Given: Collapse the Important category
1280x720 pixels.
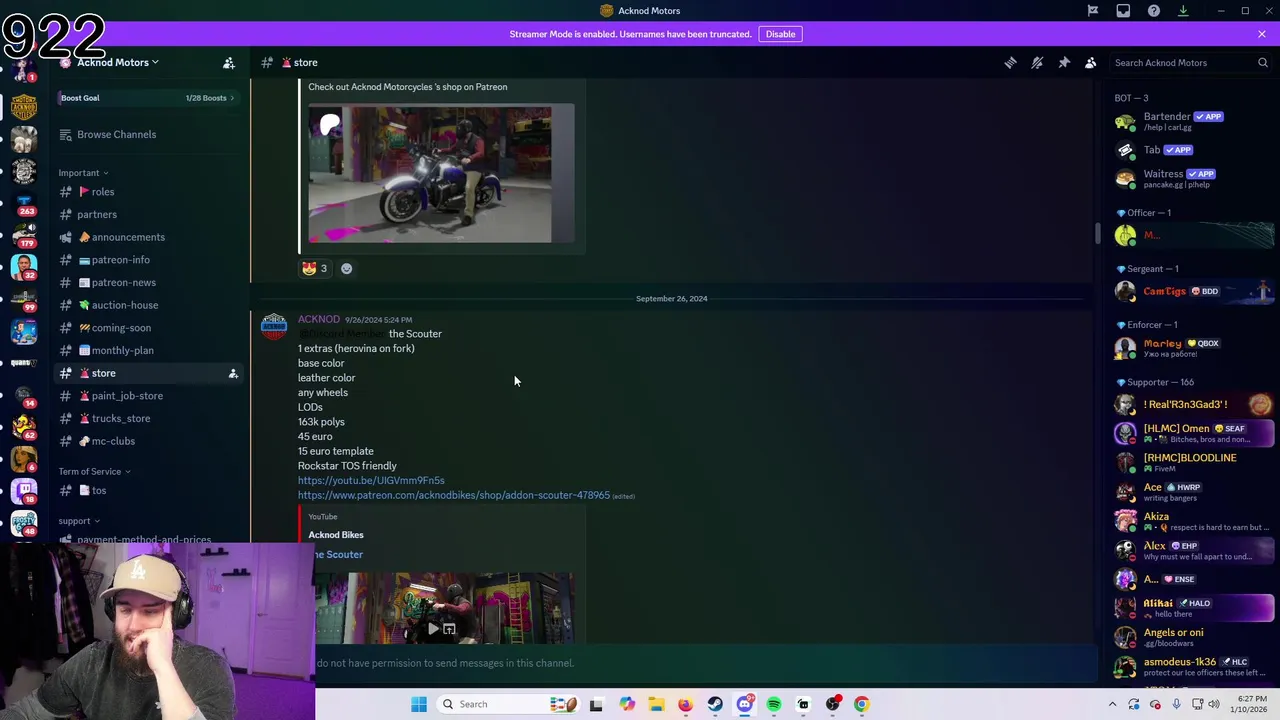Looking at the screenshot, I should (83, 173).
